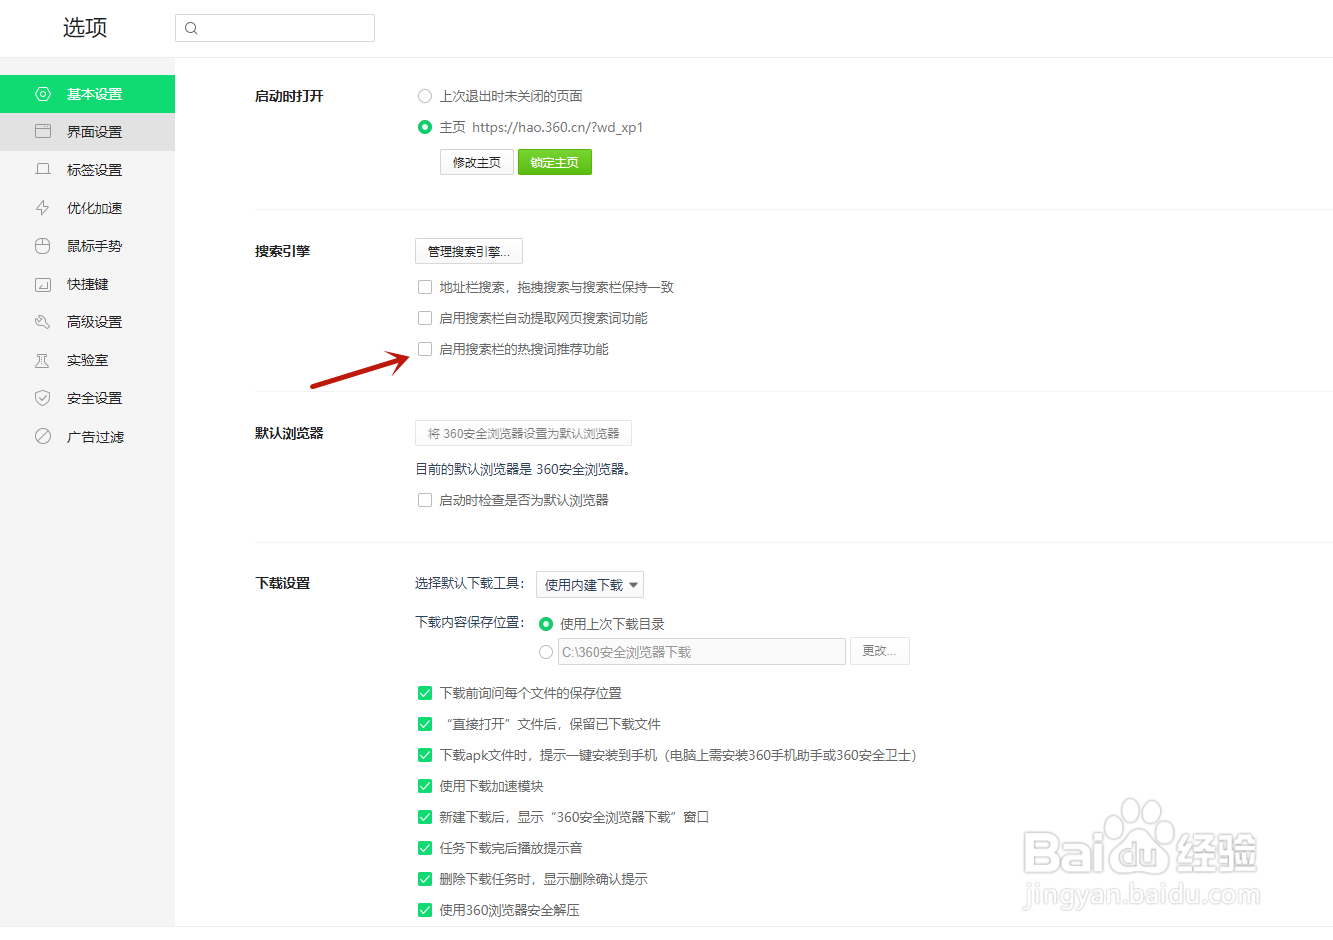The height and width of the screenshot is (940, 1333).
Task: Click the options search input field
Action: 275,28
